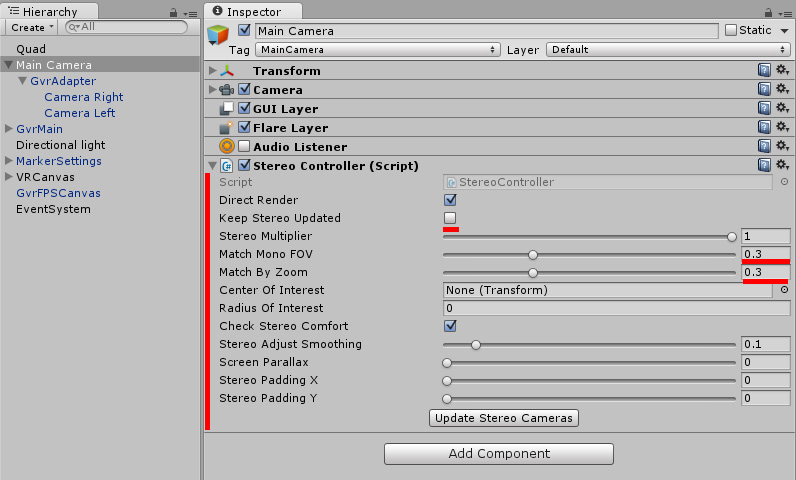Collapse GvrAdapter tree node
796x480 pixels.
coord(22,81)
